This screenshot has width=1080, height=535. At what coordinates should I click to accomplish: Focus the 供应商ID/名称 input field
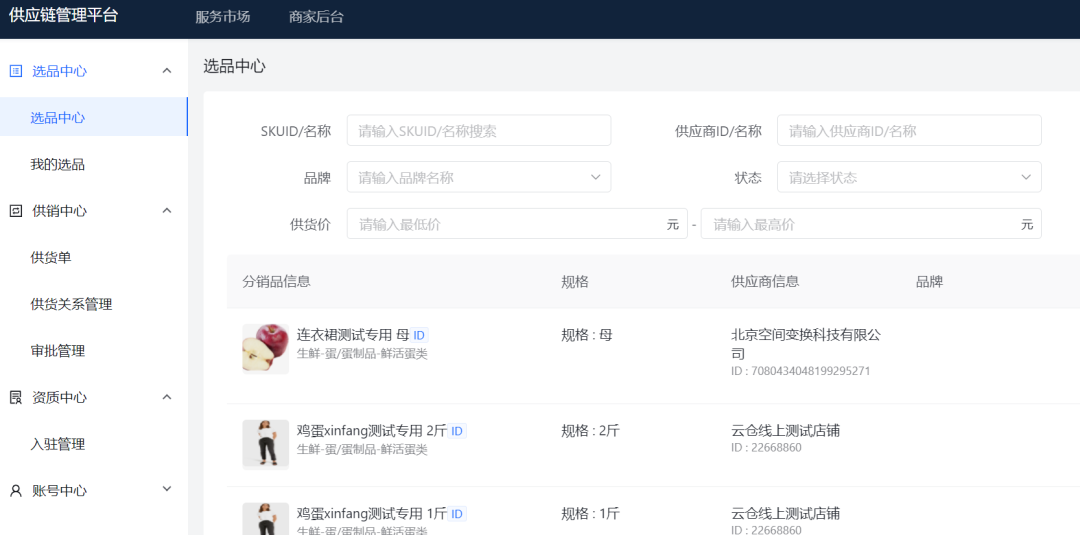click(909, 130)
